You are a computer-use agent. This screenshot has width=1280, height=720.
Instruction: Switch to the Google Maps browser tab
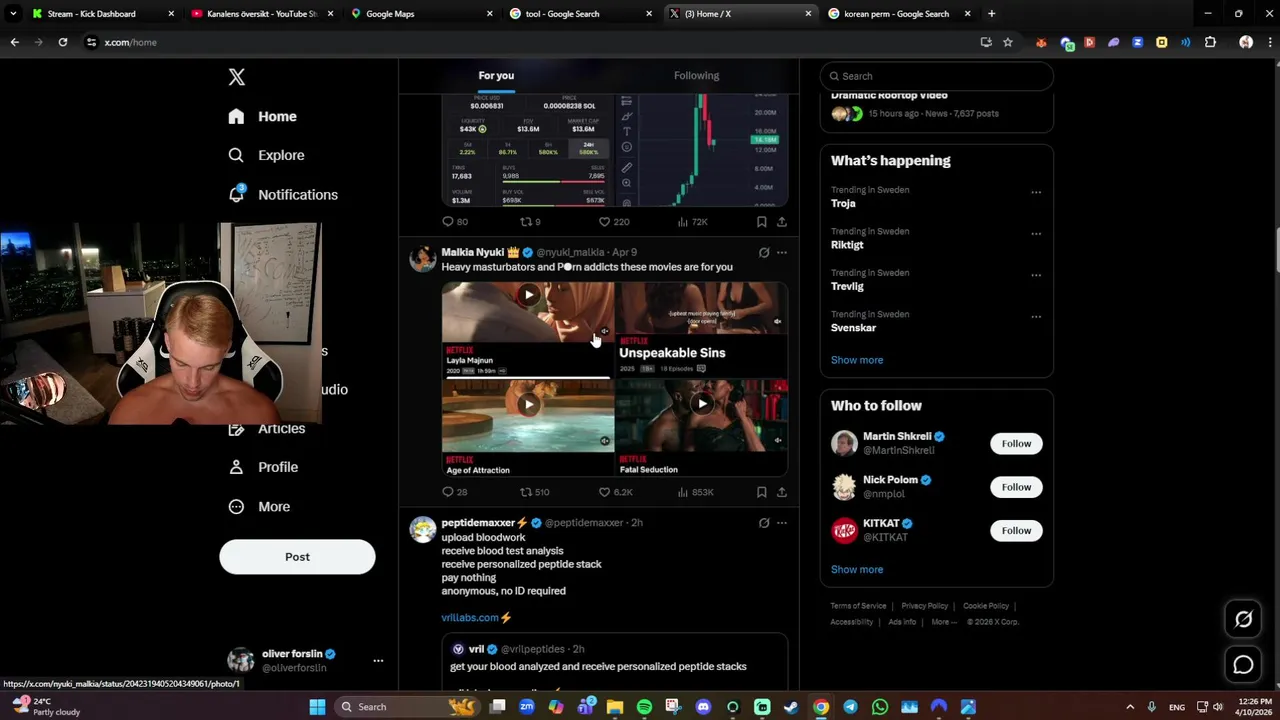(420, 14)
